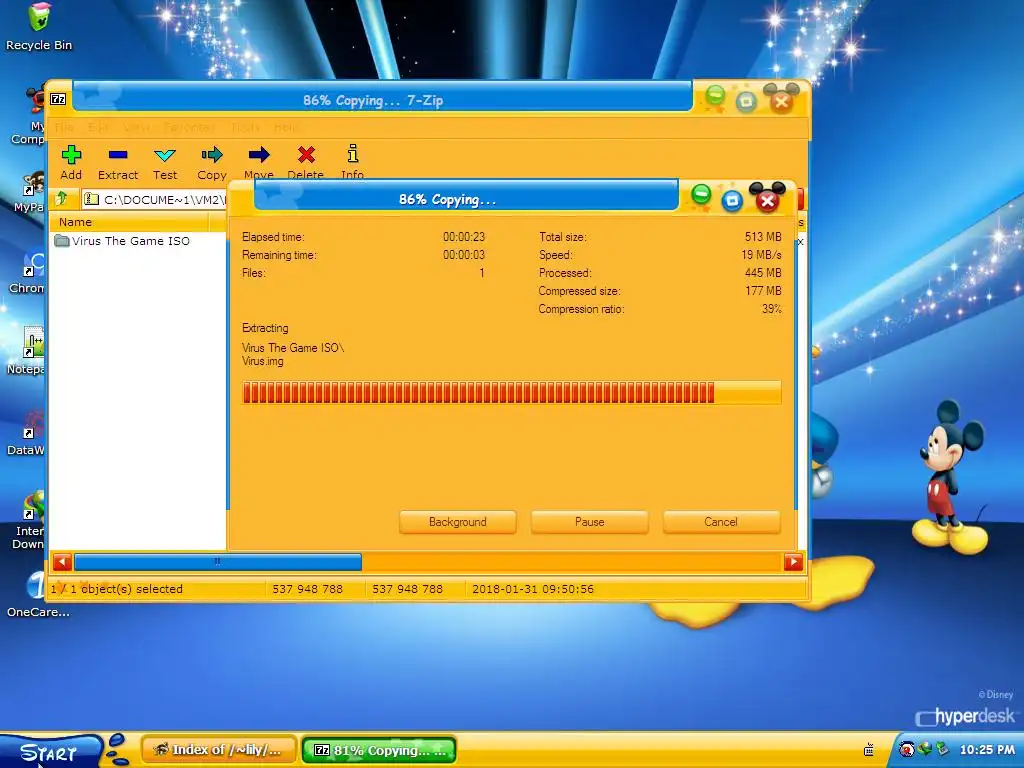Close the main 7-Zip window
The height and width of the screenshot is (768, 1024).
click(781, 102)
